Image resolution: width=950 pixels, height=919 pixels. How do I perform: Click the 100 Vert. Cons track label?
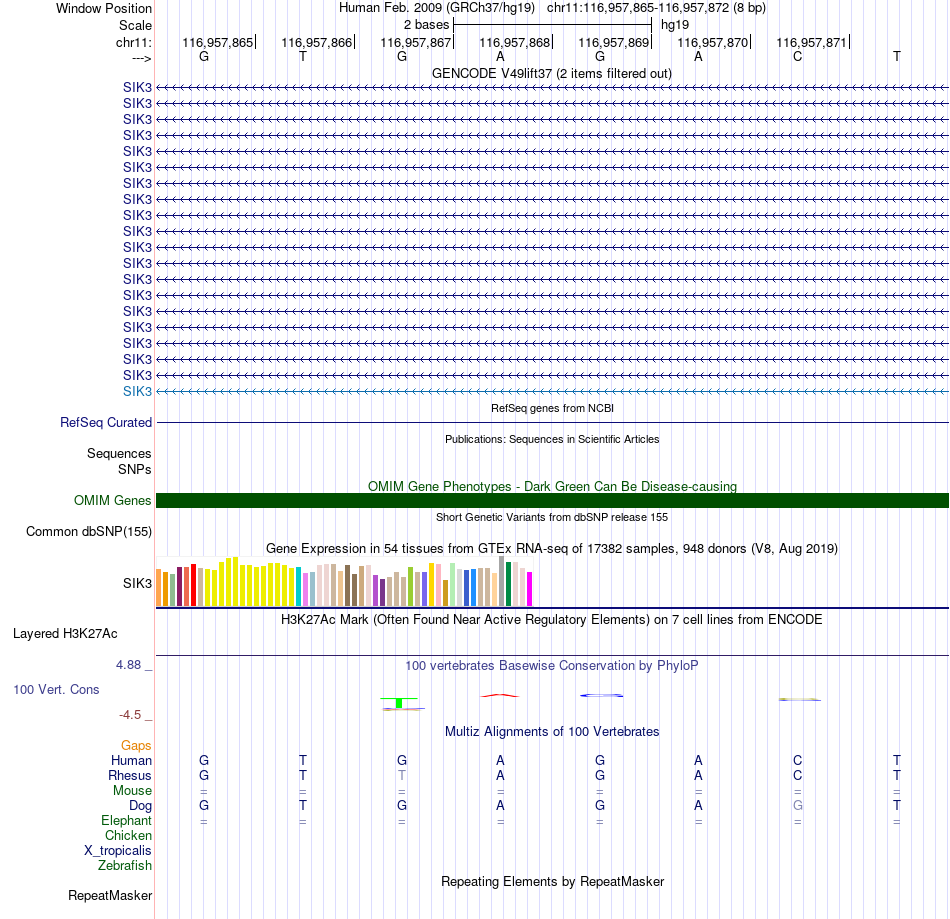point(56,689)
